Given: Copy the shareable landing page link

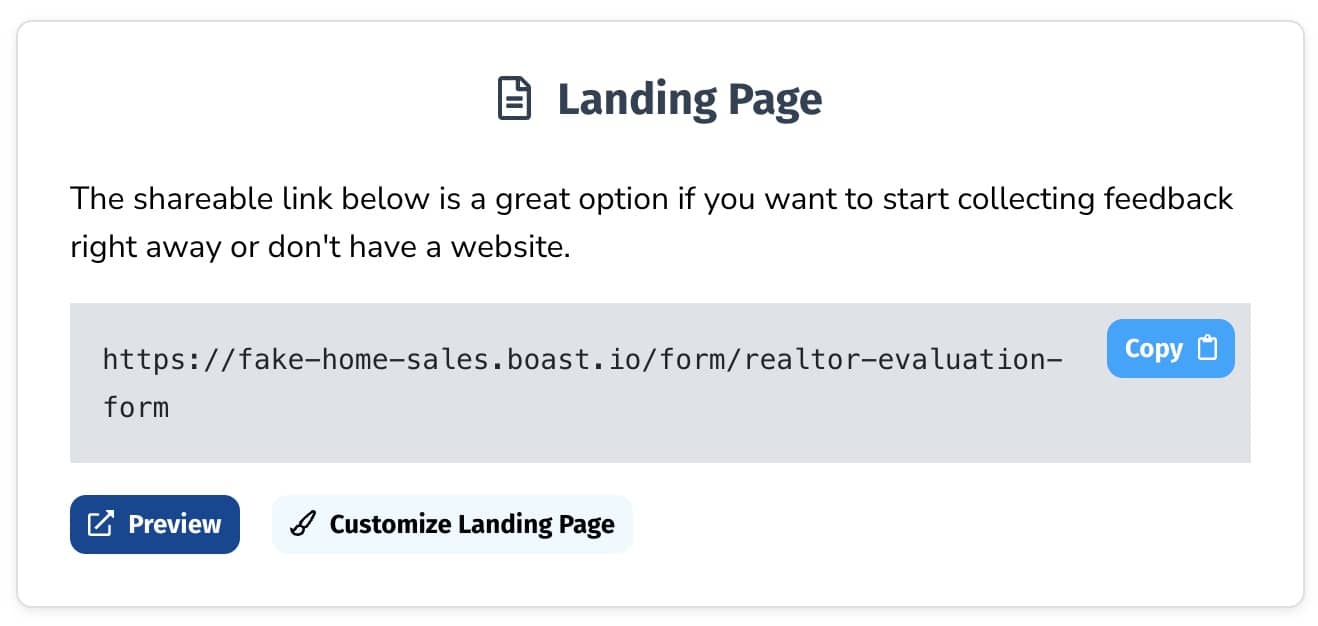Looking at the screenshot, I should tap(1170, 349).
